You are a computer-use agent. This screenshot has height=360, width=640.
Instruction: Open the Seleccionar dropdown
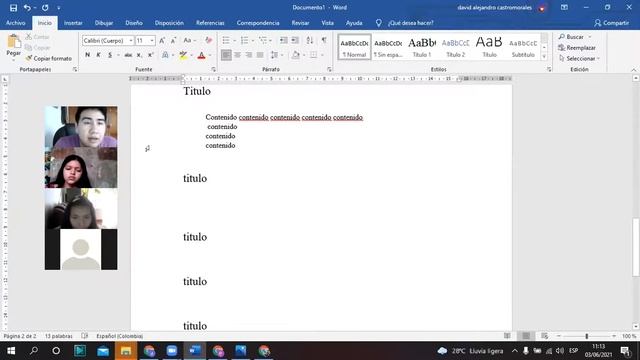point(579,58)
